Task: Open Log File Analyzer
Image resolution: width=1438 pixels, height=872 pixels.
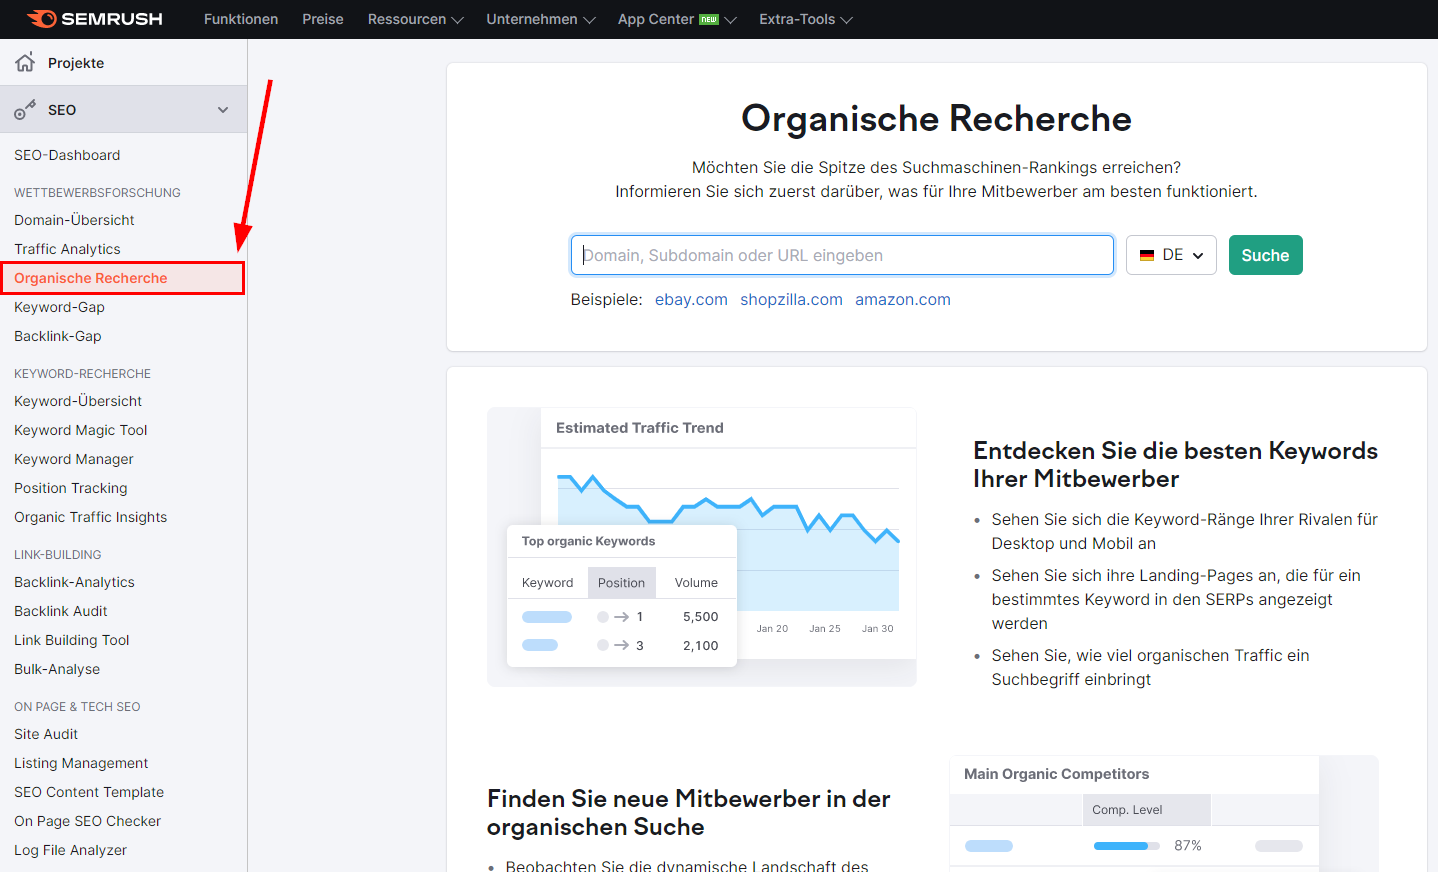Action: tap(71, 850)
